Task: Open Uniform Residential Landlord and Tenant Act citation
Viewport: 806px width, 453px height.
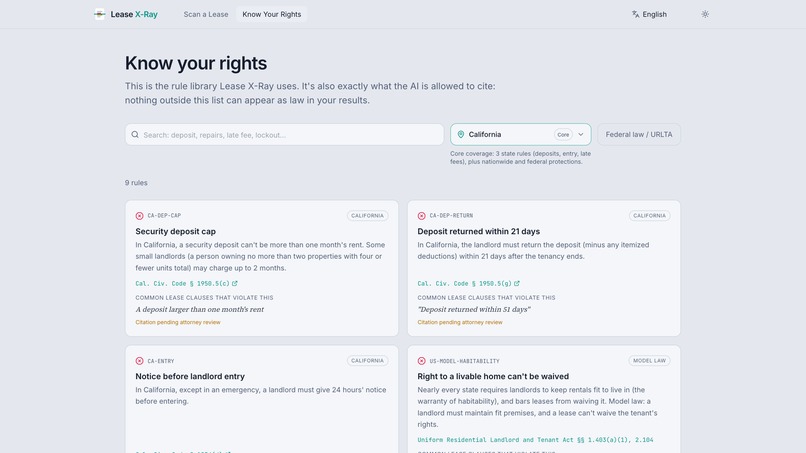Action: (535, 440)
